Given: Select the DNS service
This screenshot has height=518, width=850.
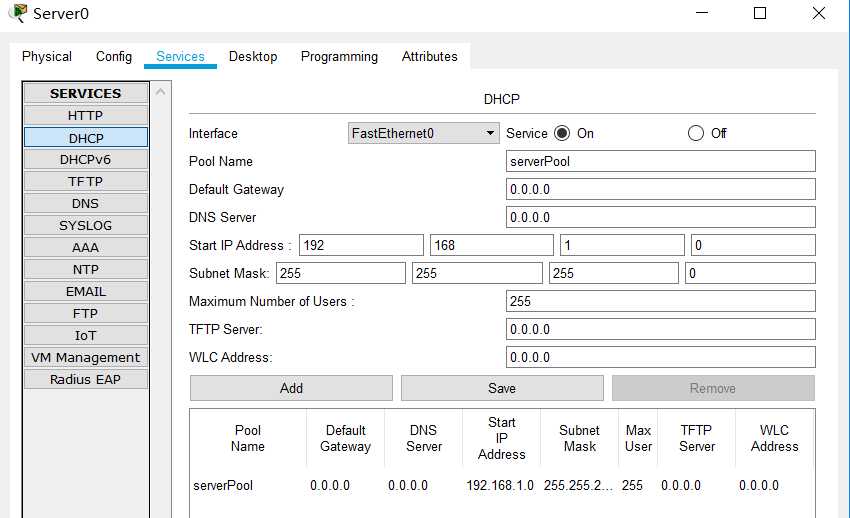Looking at the screenshot, I should click(x=86, y=203).
